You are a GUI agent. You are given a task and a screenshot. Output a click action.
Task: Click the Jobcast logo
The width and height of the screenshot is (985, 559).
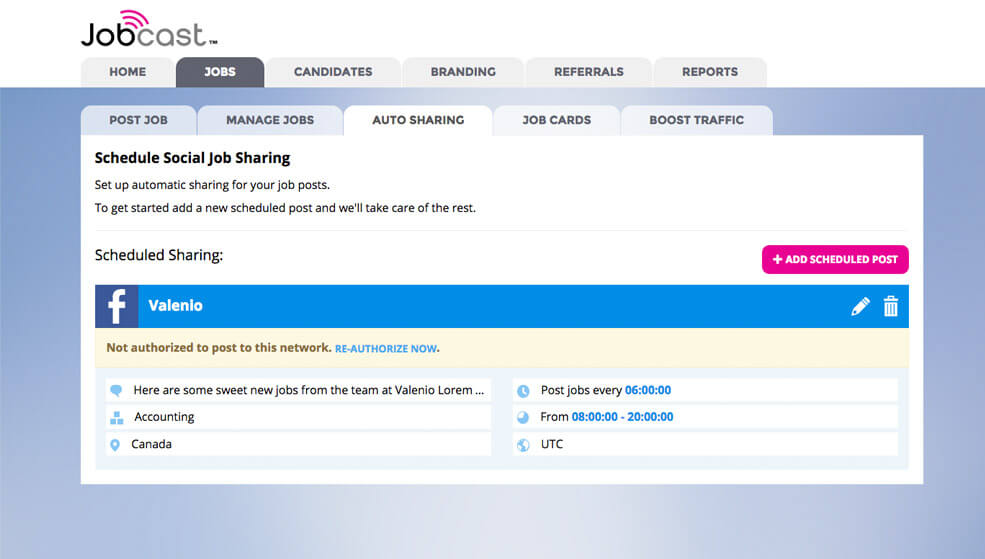point(148,30)
